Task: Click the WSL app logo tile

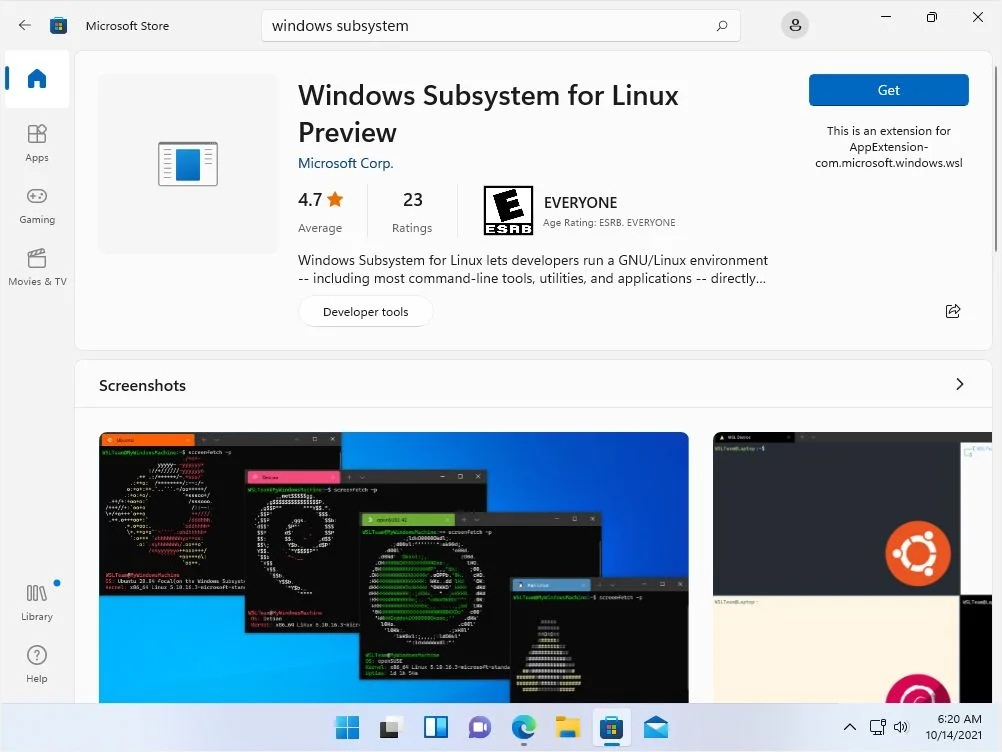Action: [188, 164]
